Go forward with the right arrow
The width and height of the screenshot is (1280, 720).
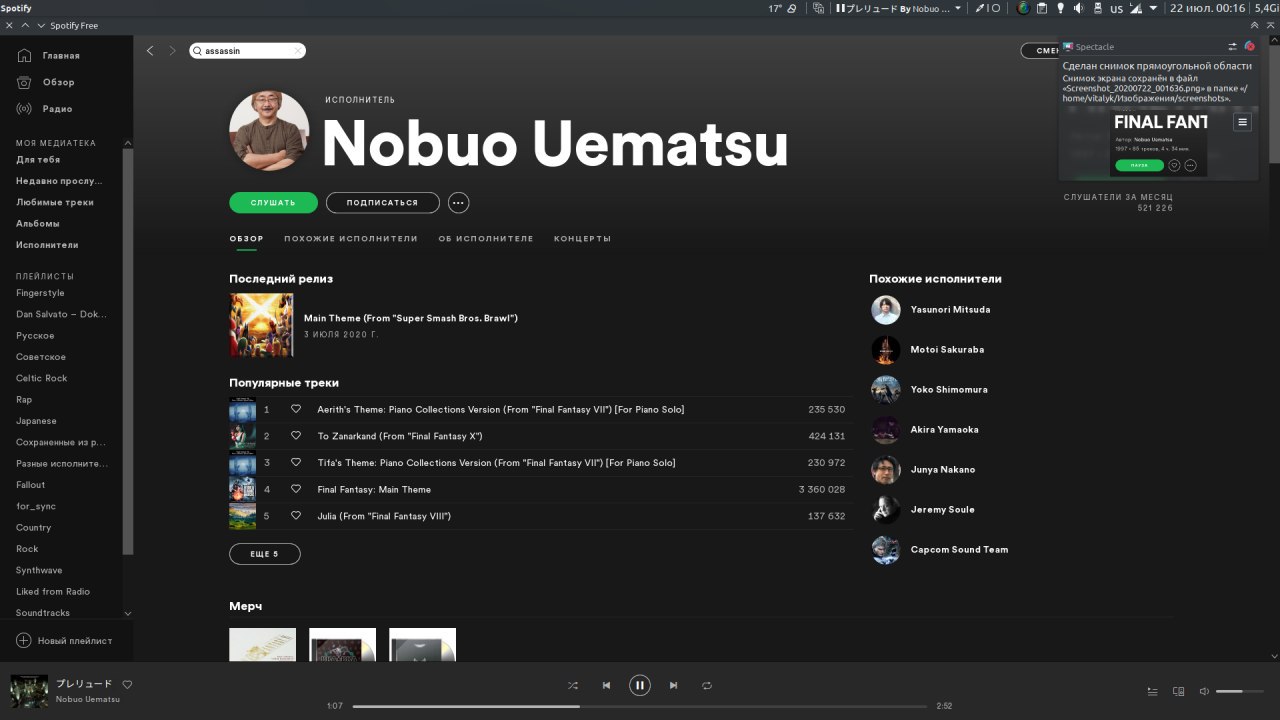tap(172, 51)
